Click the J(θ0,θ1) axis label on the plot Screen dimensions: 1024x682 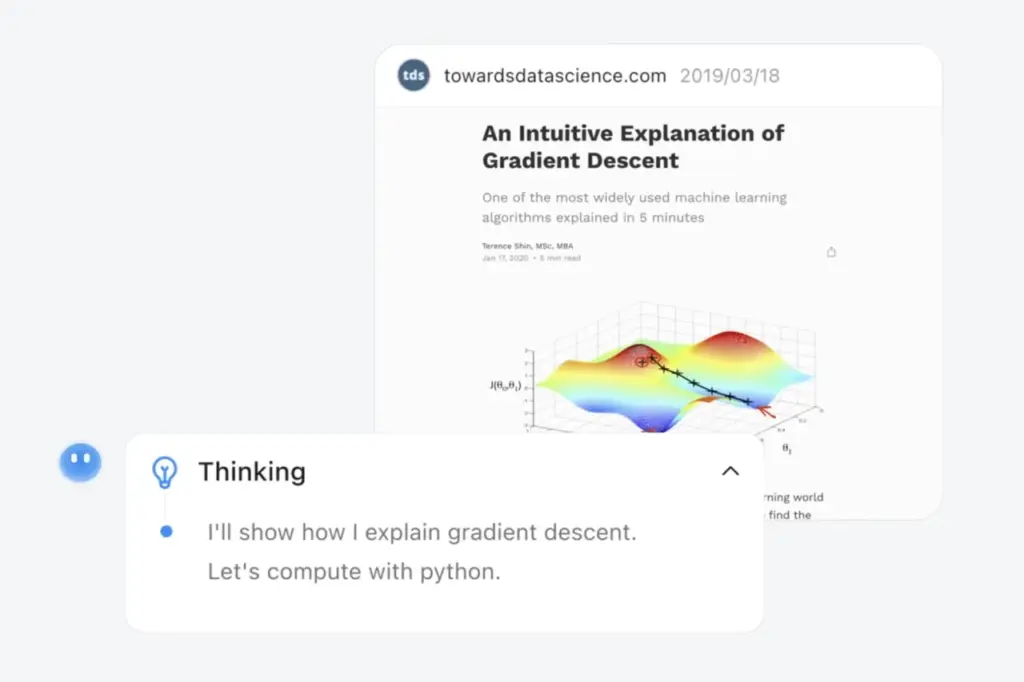504,385
